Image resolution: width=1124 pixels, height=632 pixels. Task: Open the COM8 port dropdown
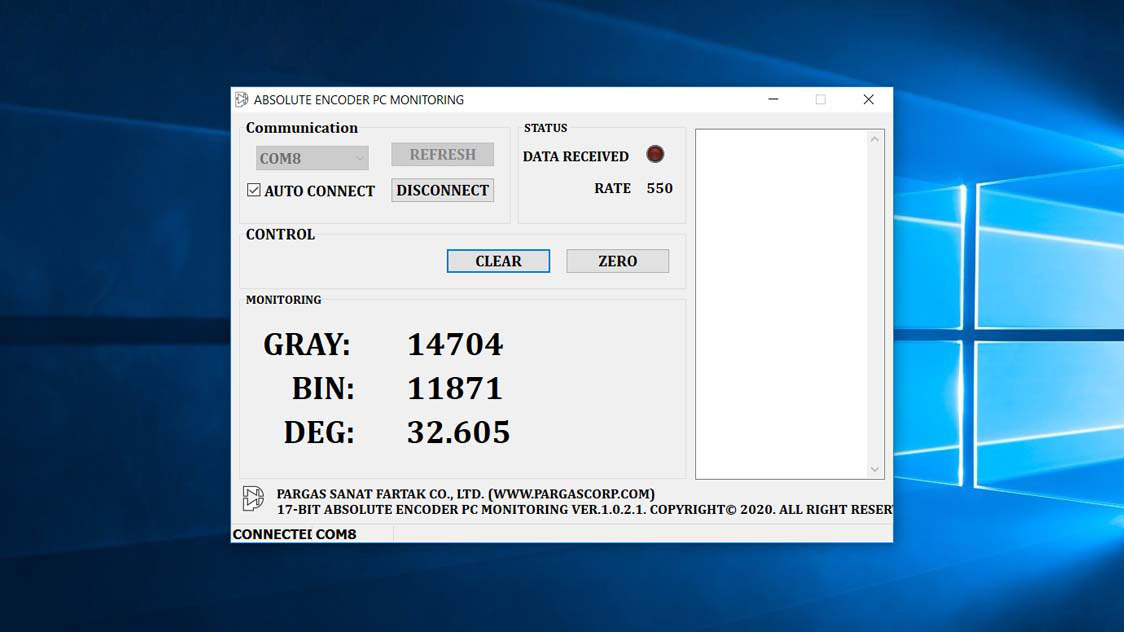(x=312, y=158)
